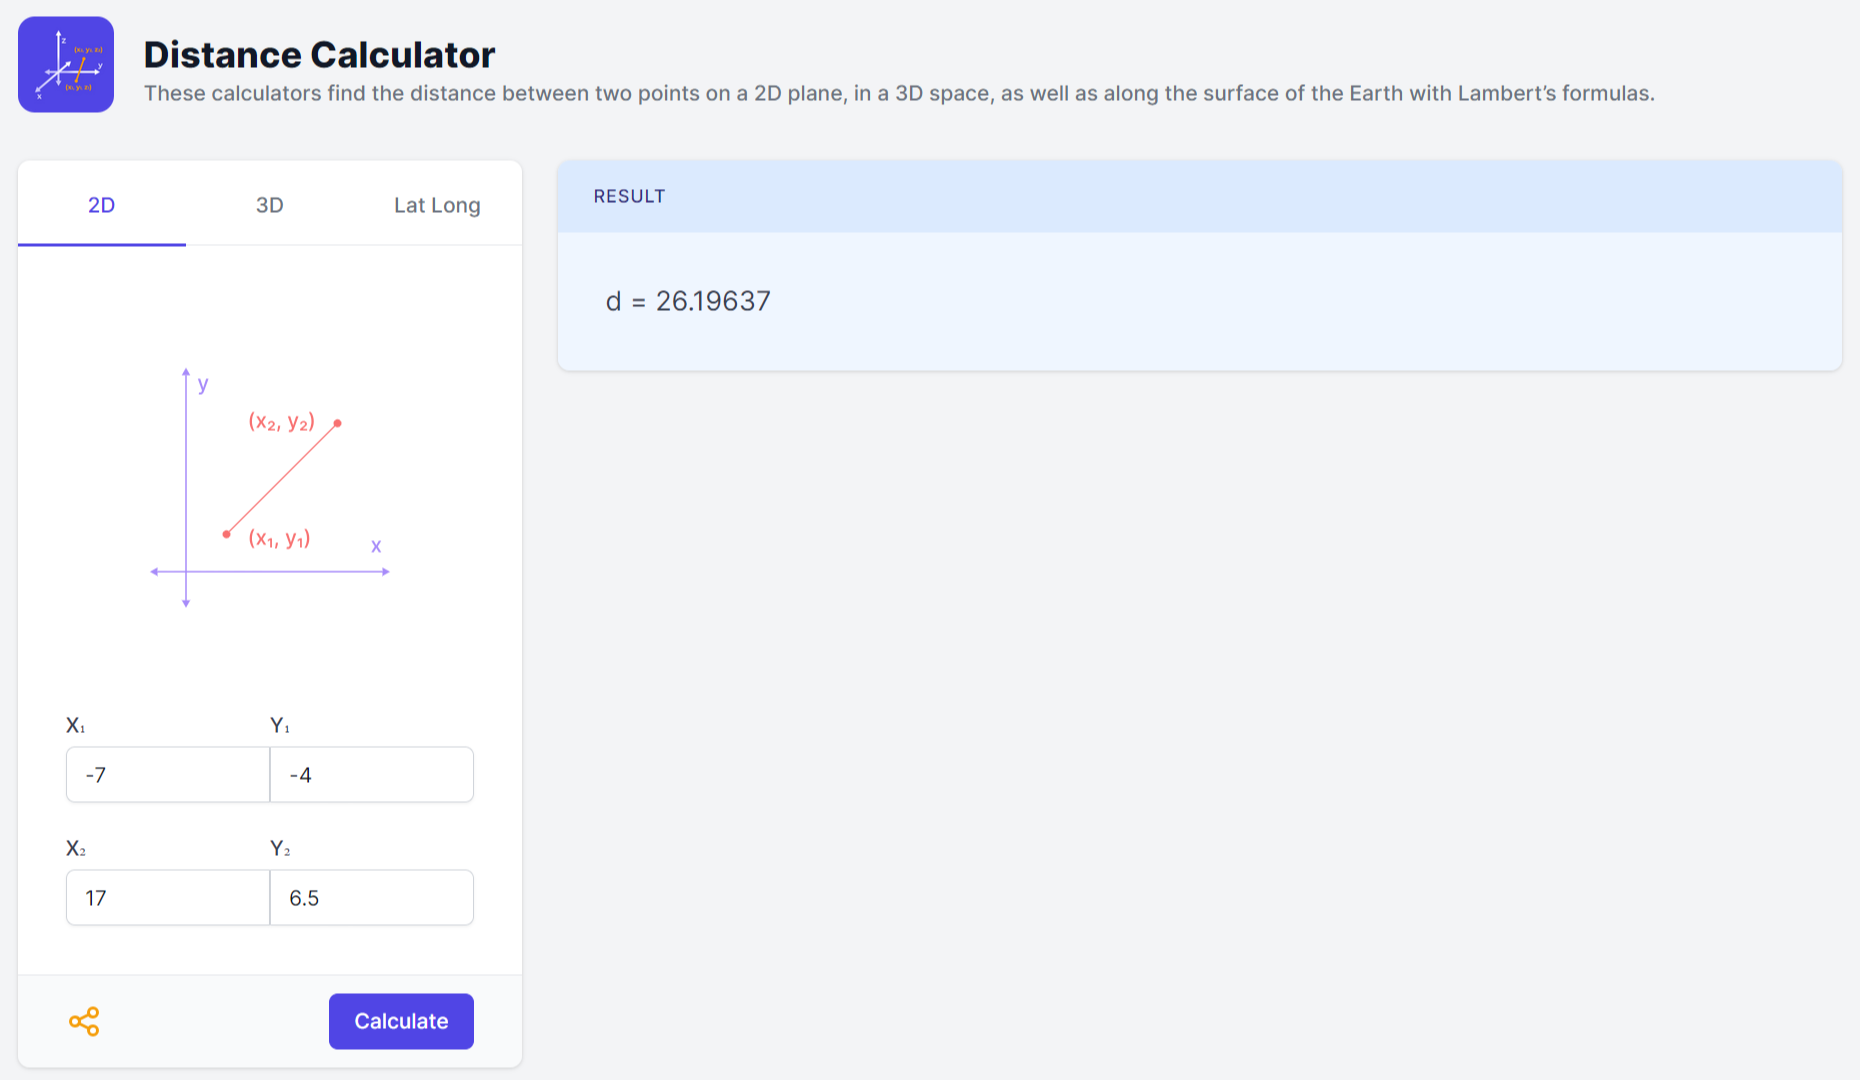Screen dimensions: 1860x1080
Task: Click the RESULT panel header
Action: tap(629, 196)
